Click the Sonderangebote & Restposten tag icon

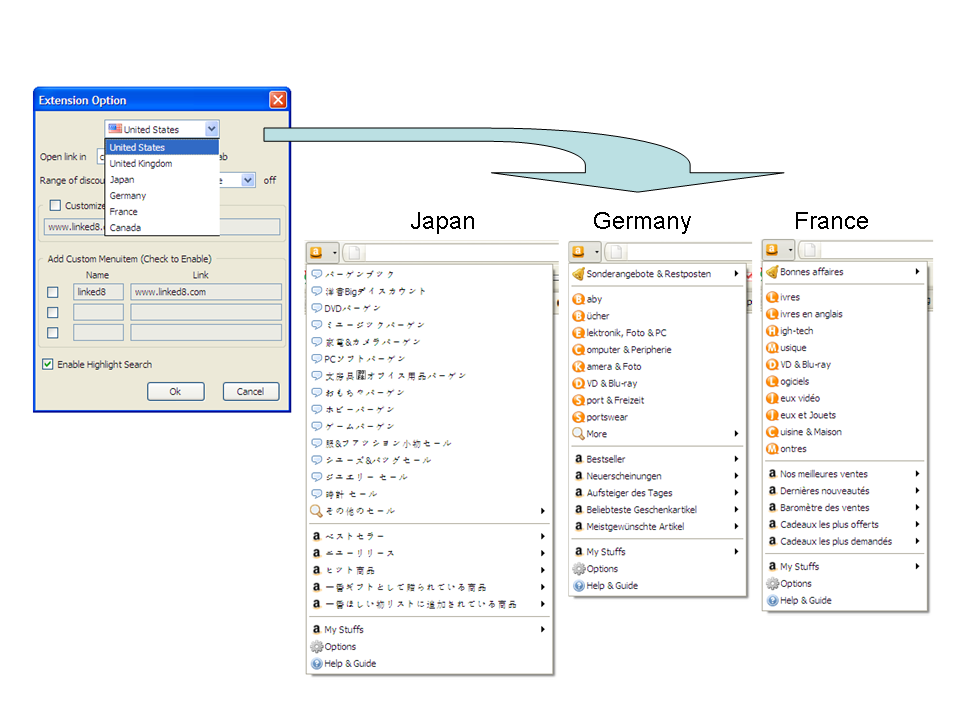[578, 274]
